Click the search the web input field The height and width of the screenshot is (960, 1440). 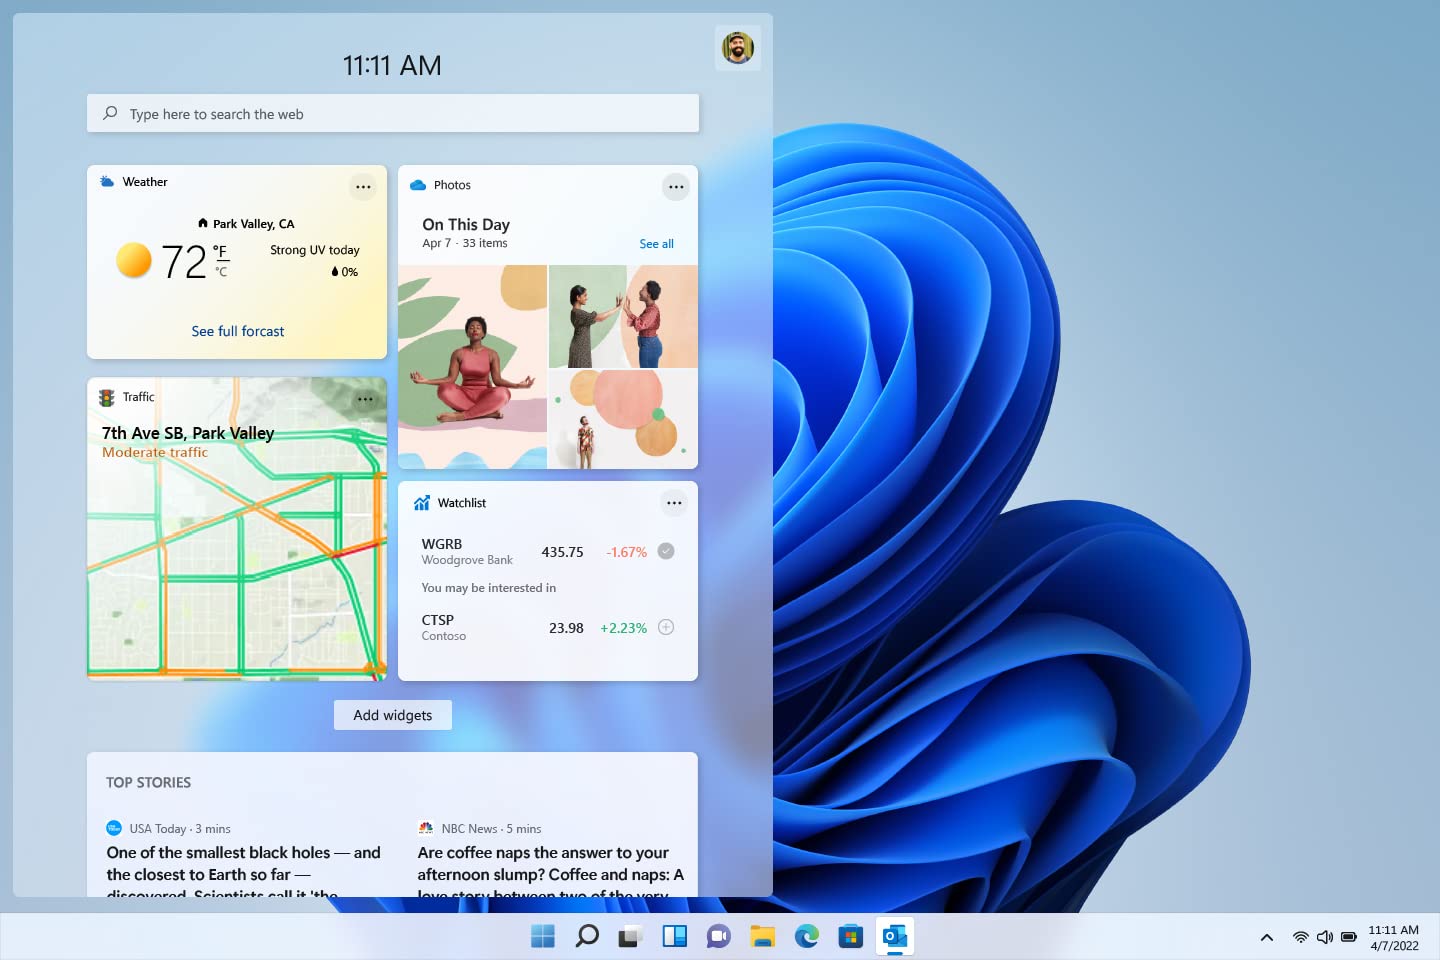pos(392,113)
